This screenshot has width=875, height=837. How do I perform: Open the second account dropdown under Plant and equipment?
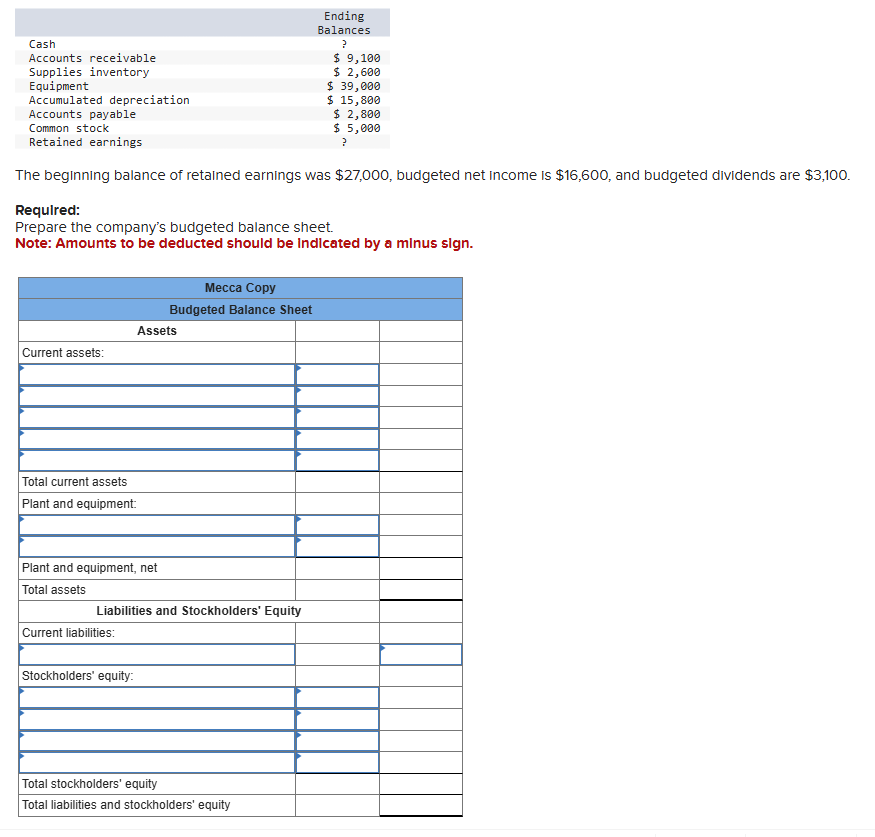pos(155,546)
